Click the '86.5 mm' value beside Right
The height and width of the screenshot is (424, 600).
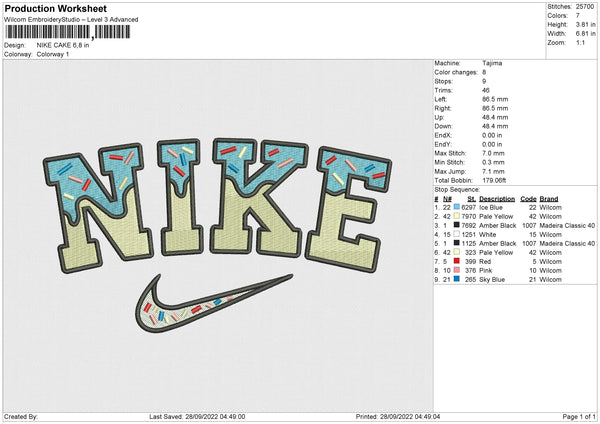tap(495, 108)
